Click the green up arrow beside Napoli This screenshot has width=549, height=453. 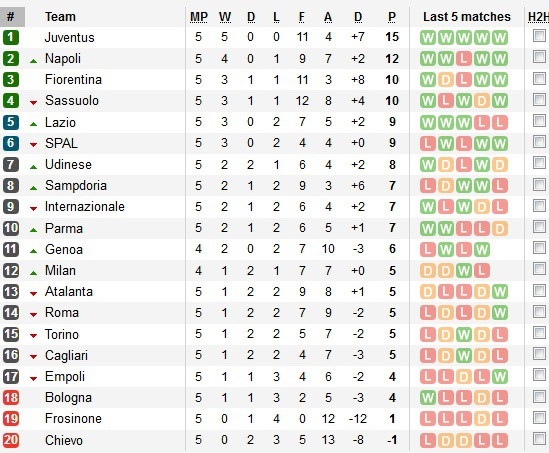34,61
